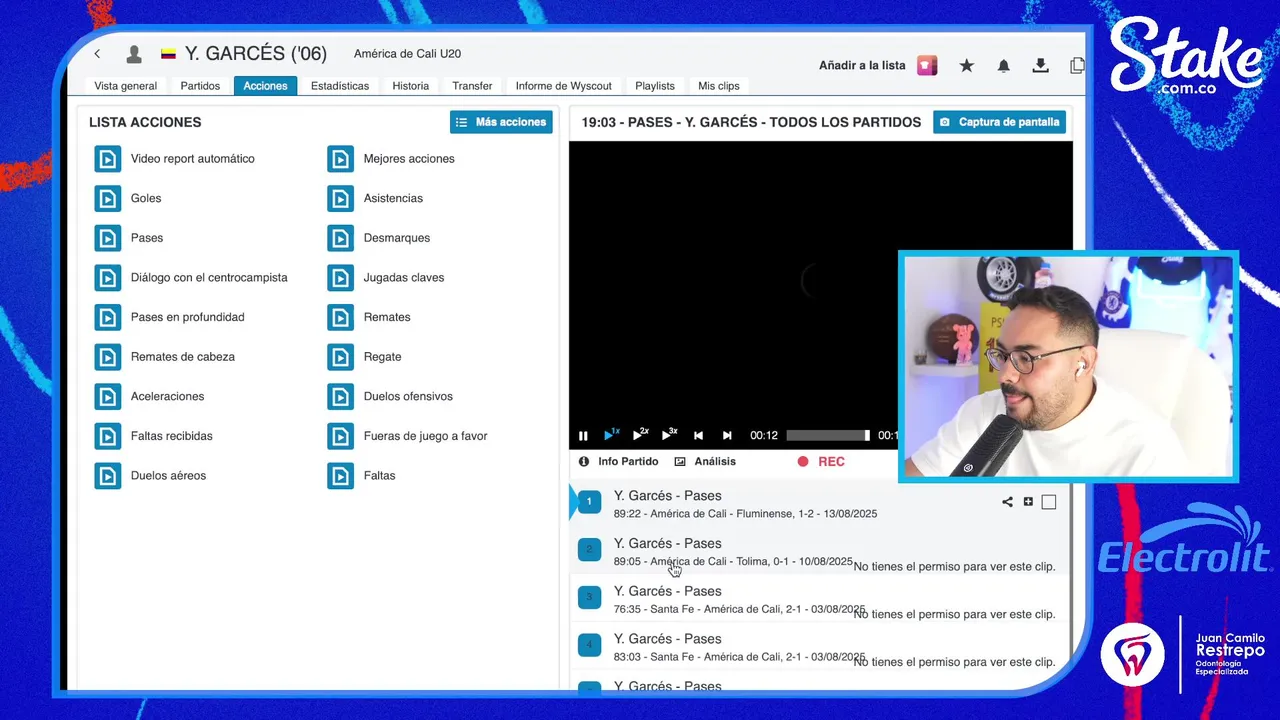Play the Remates action icon
Viewport: 1280px width, 720px height.
coord(341,317)
